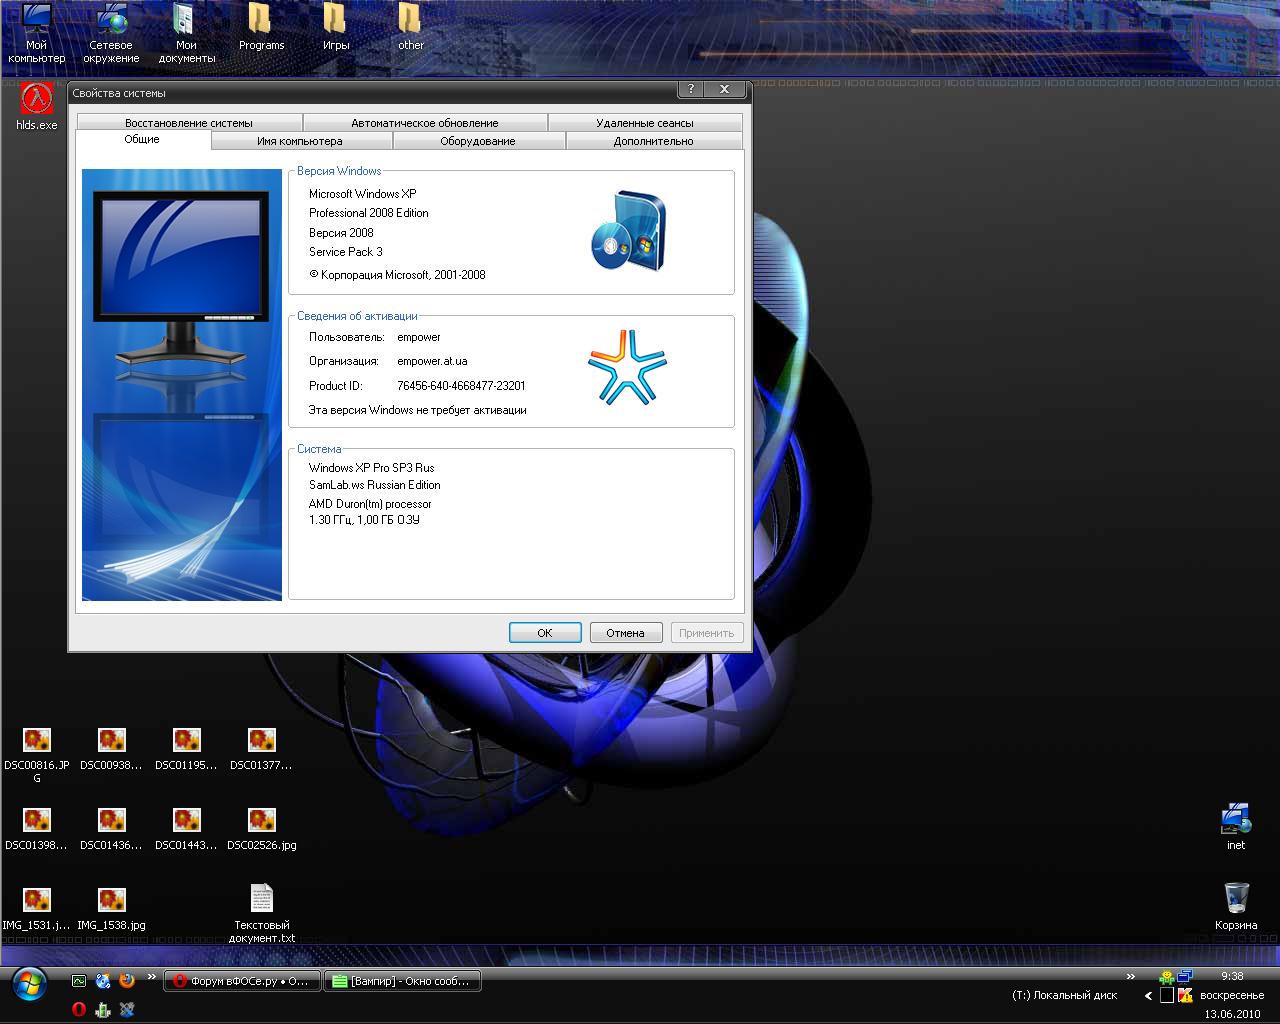Click the Kaspersky tray icon with warning

1186,995
